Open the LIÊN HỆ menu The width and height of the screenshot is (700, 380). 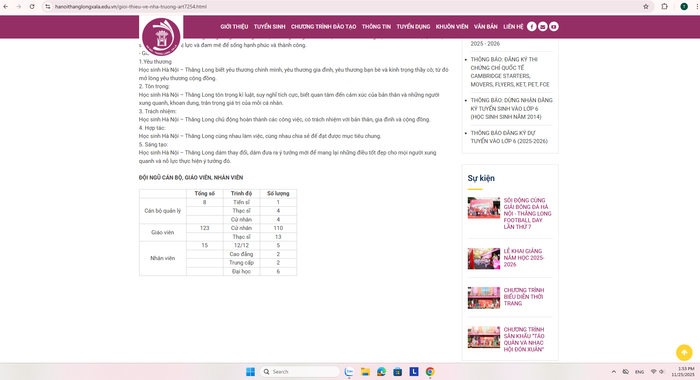pos(513,27)
